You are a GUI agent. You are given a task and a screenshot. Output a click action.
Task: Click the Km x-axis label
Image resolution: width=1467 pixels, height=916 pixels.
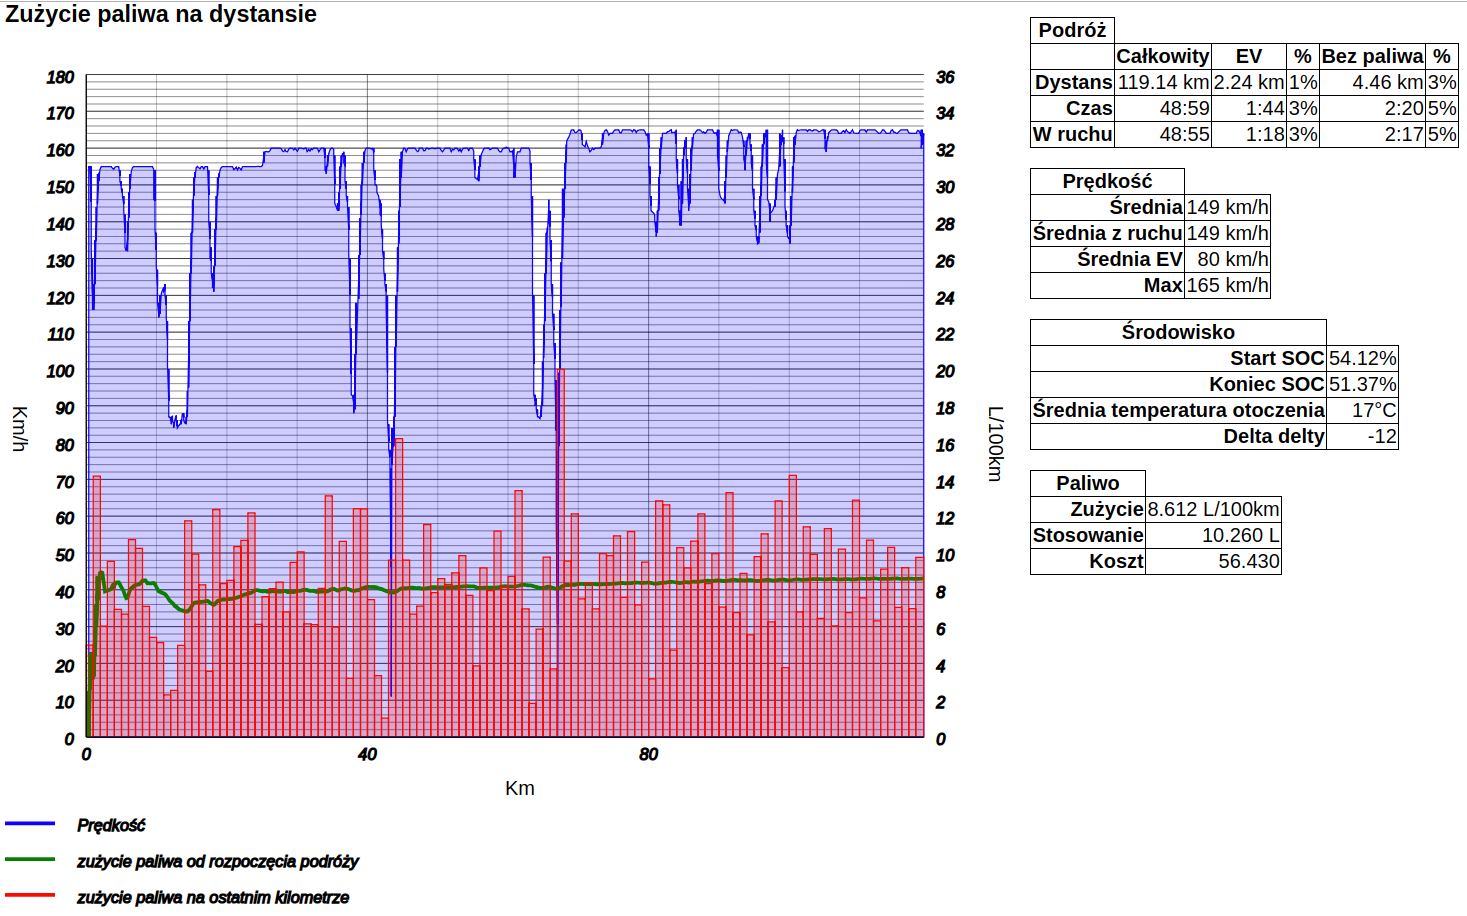(x=520, y=789)
